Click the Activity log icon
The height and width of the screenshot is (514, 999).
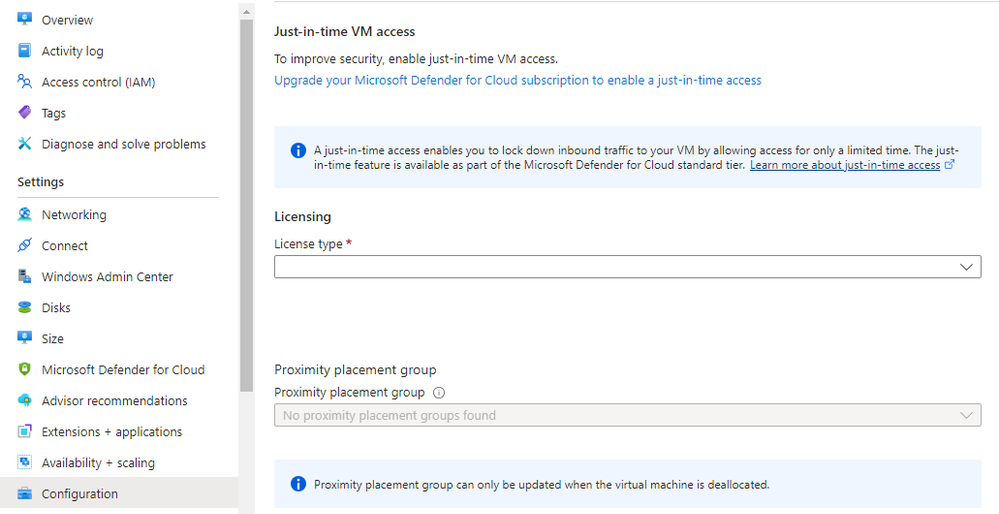pos(25,51)
